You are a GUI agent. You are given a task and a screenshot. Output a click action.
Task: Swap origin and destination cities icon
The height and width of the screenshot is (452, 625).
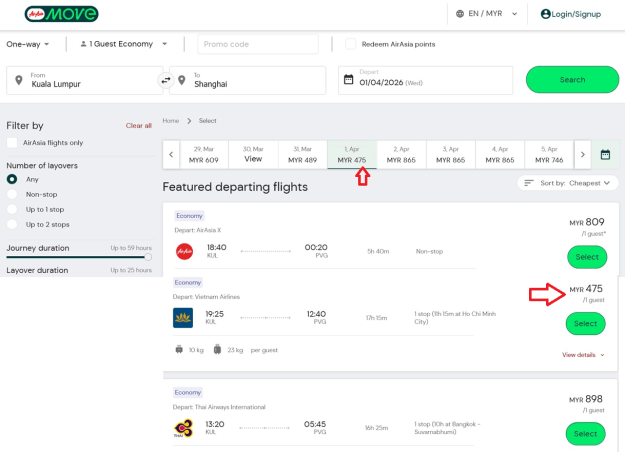tap(165, 80)
